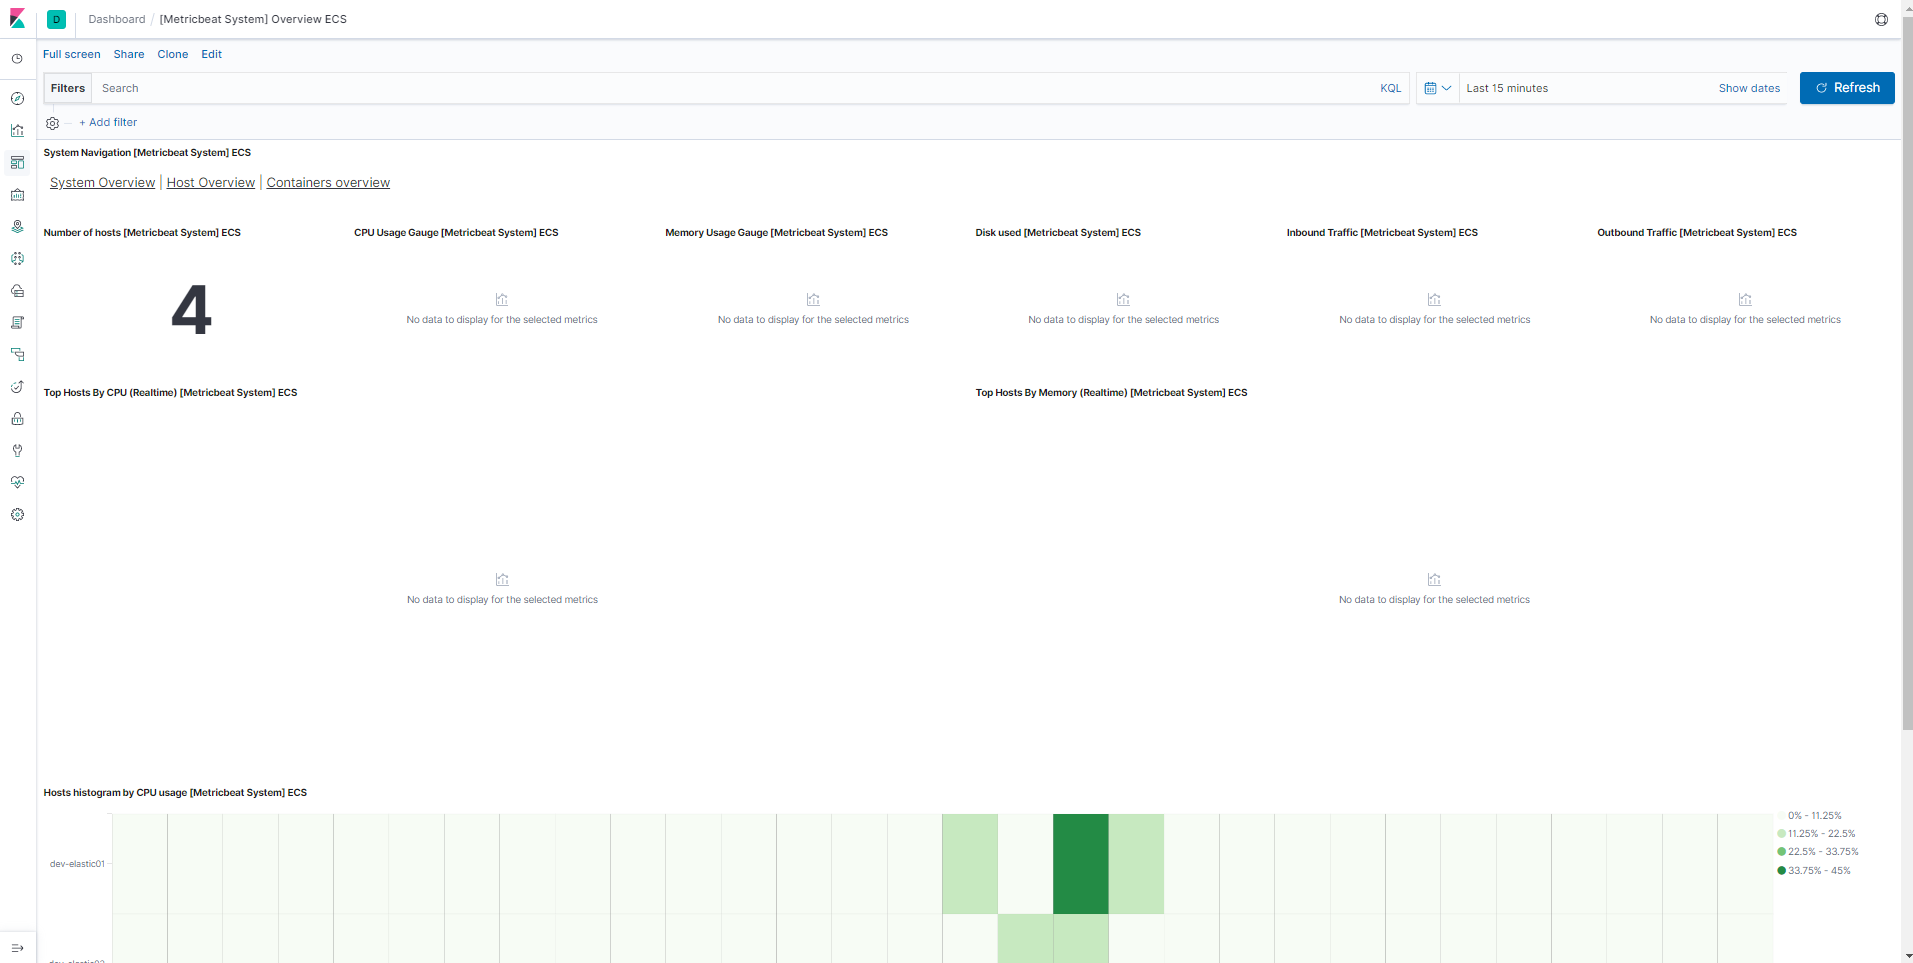Viewport: 1913px width, 963px height.
Task: Click the Add filter link
Action: (x=108, y=122)
